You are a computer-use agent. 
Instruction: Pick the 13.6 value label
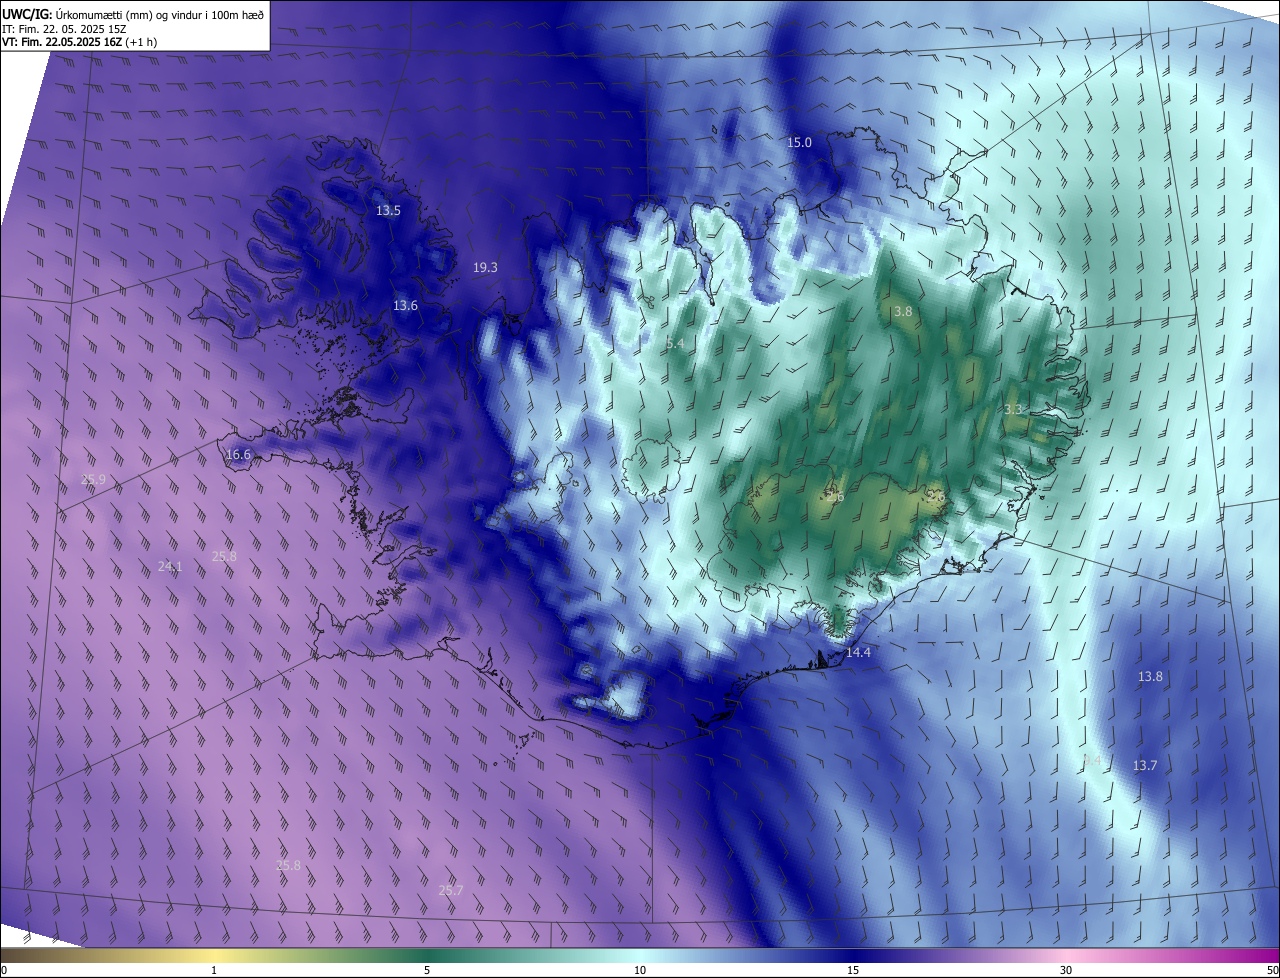[x=405, y=306]
